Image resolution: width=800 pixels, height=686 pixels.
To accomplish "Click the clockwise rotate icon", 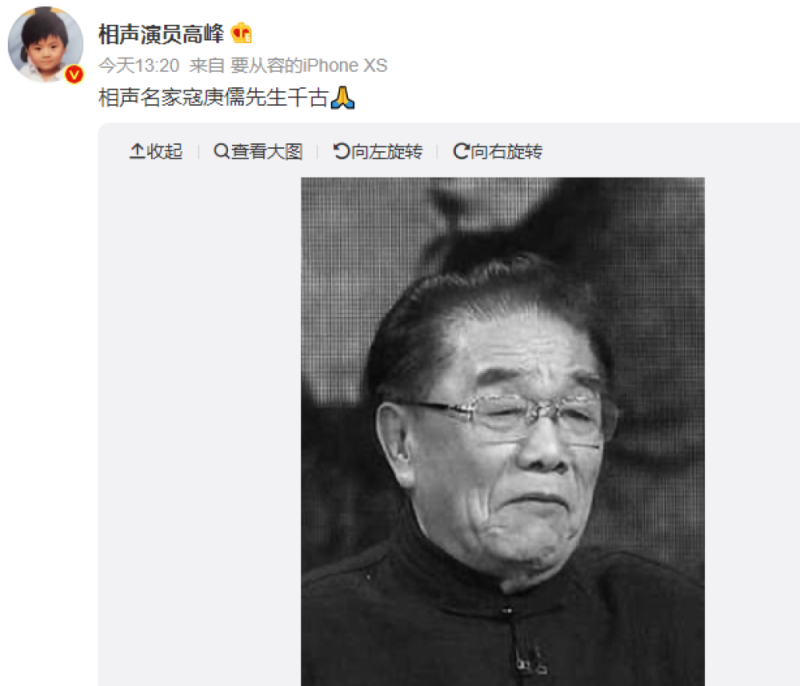I will point(461,151).
